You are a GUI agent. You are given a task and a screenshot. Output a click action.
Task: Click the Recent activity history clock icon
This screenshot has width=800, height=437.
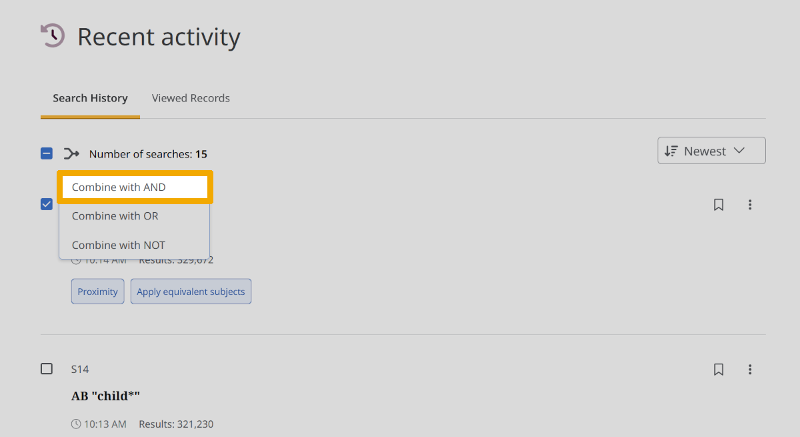click(x=52, y=37)
